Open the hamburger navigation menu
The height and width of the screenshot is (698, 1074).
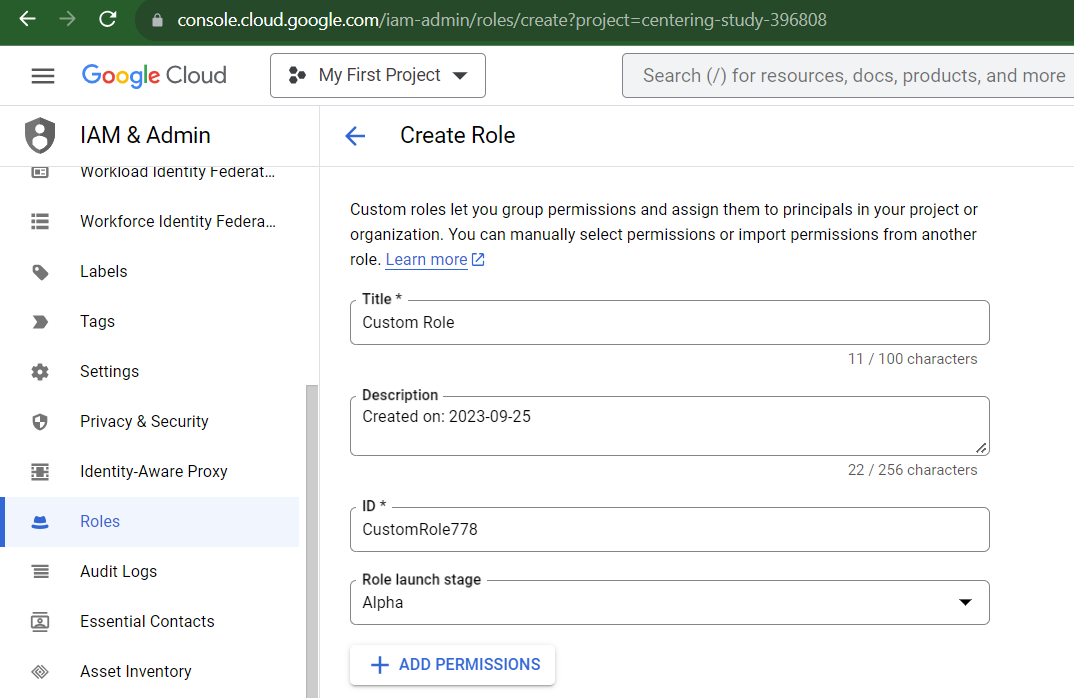click(43, 76)
